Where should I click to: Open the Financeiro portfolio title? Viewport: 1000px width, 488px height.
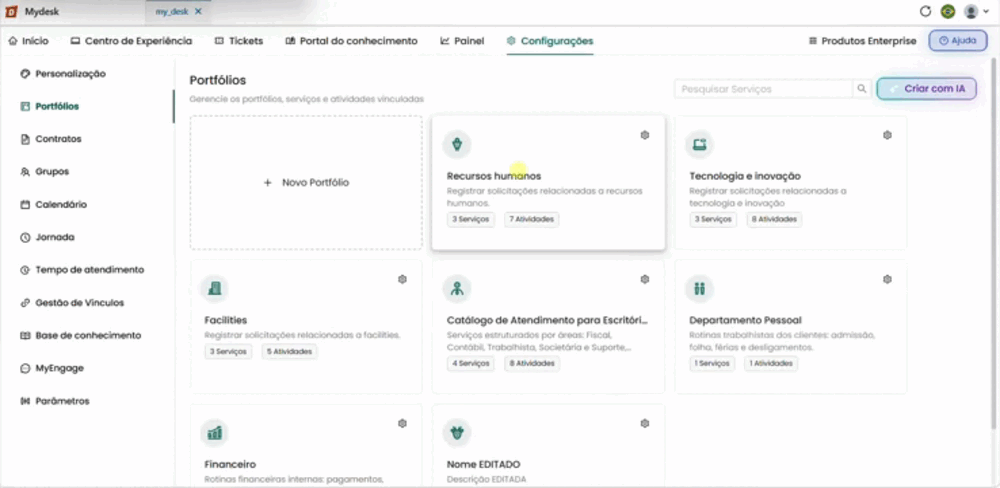coord(230,464)
